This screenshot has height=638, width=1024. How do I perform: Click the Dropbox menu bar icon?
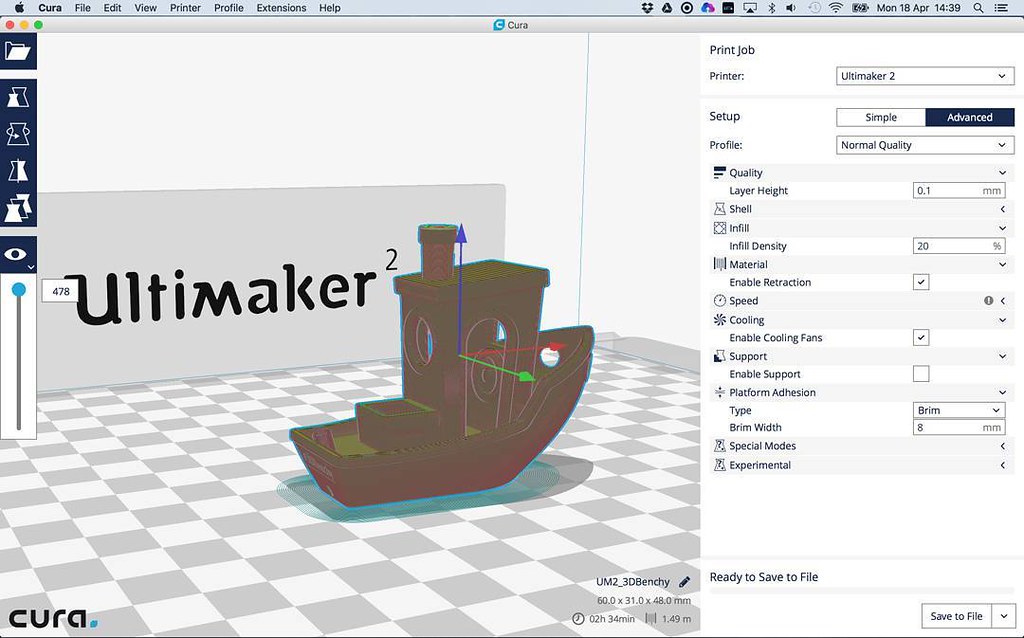(647, 8)
